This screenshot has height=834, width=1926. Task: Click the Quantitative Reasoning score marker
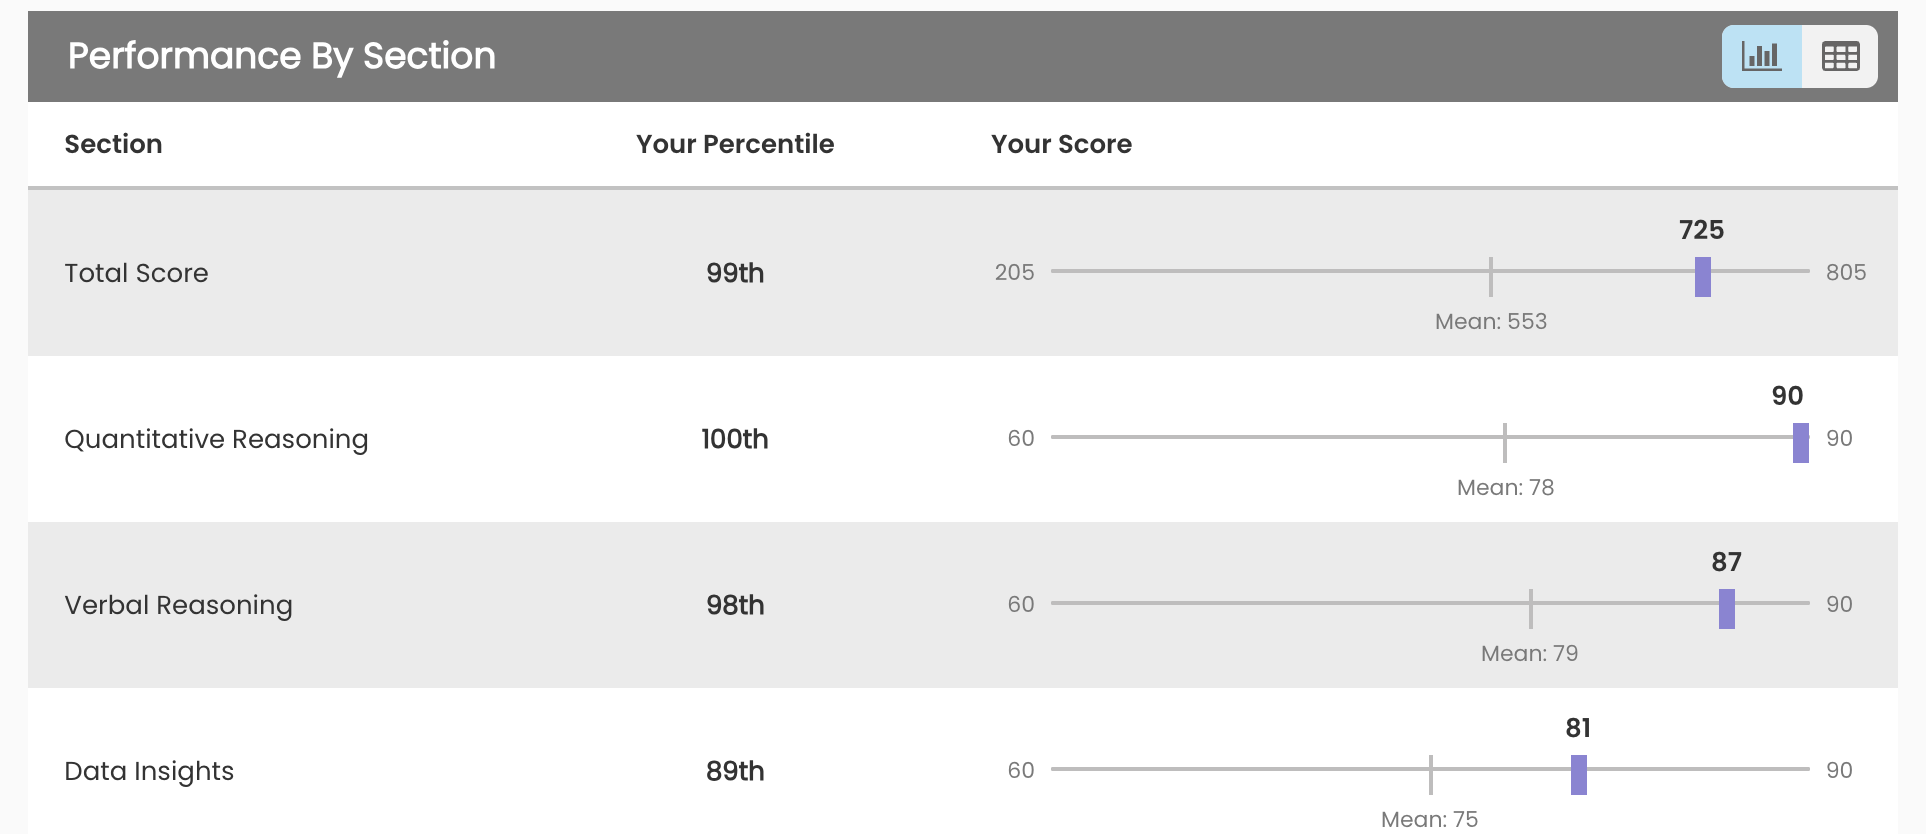click(1801, 440)
